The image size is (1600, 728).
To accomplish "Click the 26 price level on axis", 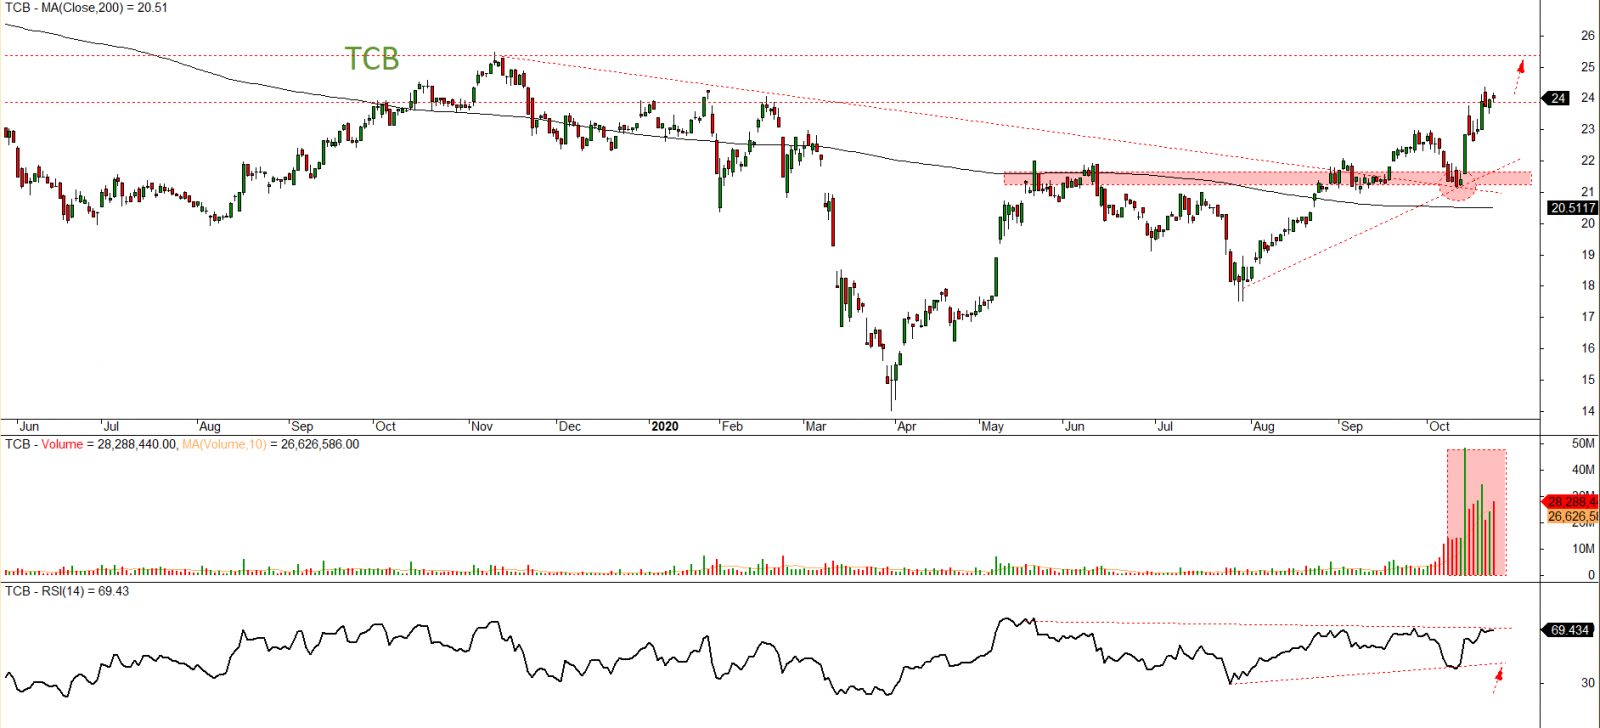I will [x=1588, y=35].
